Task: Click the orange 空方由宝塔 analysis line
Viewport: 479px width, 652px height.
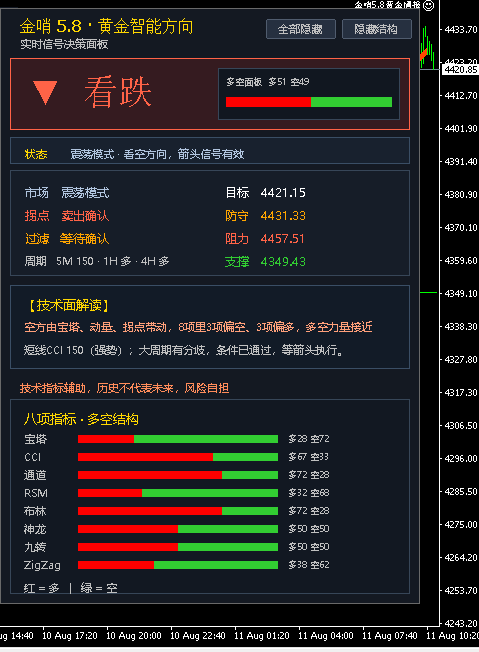Action: [198, 328]
